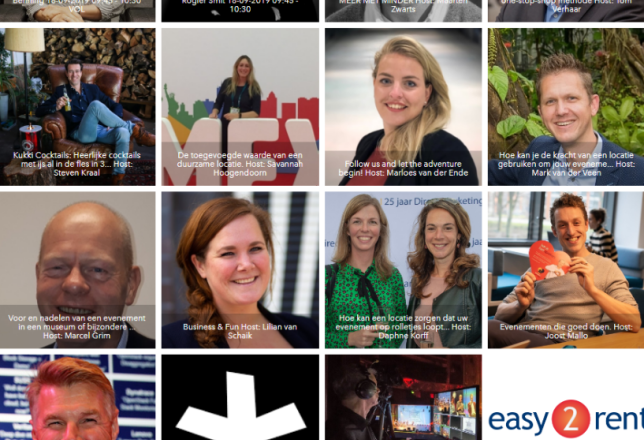Click the white arrow logo on black tile

point(240,397)
